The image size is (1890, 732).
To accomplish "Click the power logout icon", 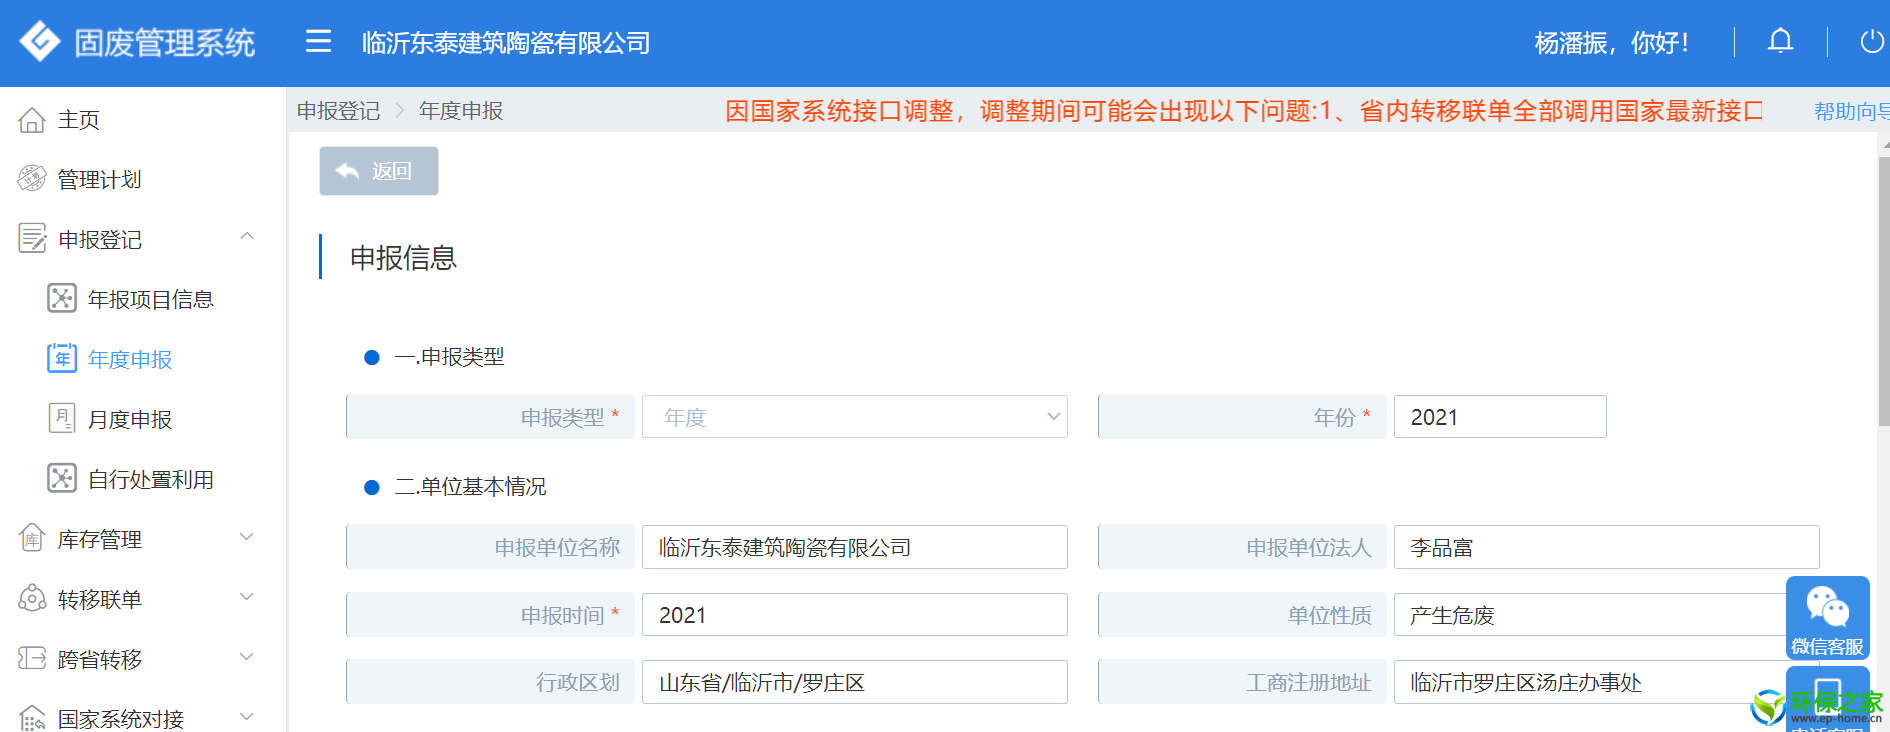I will point(1871,41).
